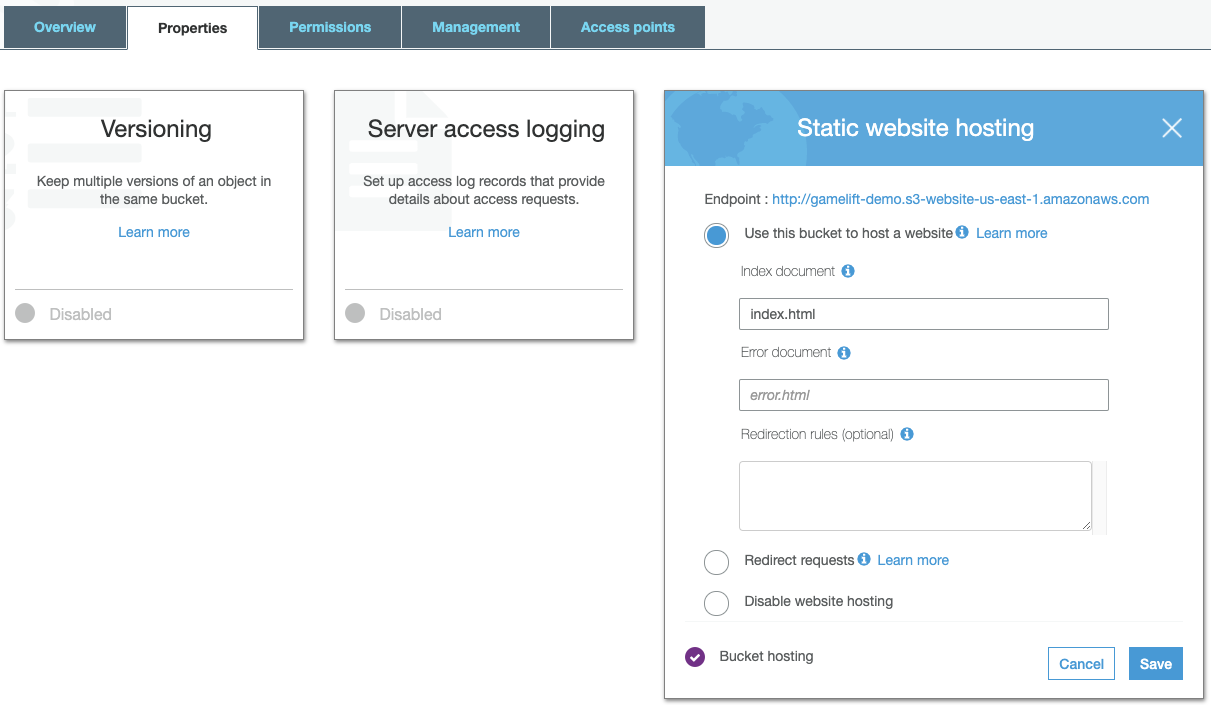Show Redirection rules info tooltip icon
Screen dimensions: 1211x705
click(907, 434)
